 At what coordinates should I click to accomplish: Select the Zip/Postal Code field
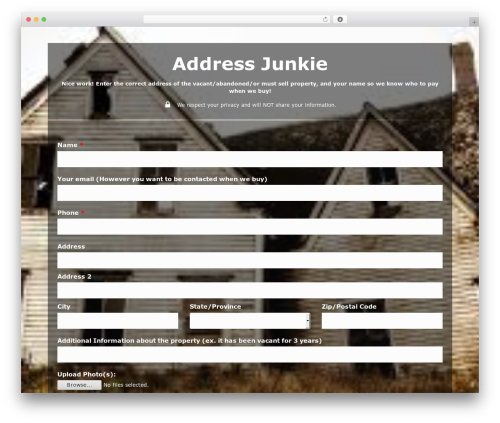click(x=382, y=321)
